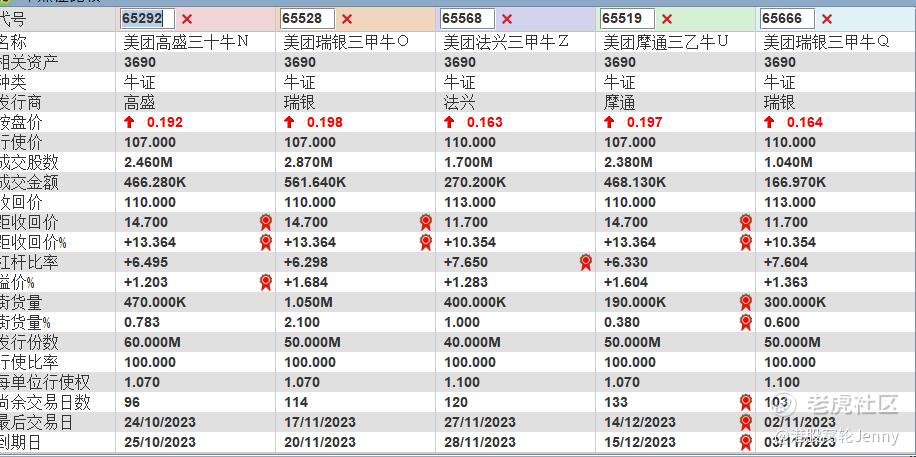The image size is (916, 457).
Task: Click the award badge next to 65519's 14.700
Action: click(x=746, y=222)
